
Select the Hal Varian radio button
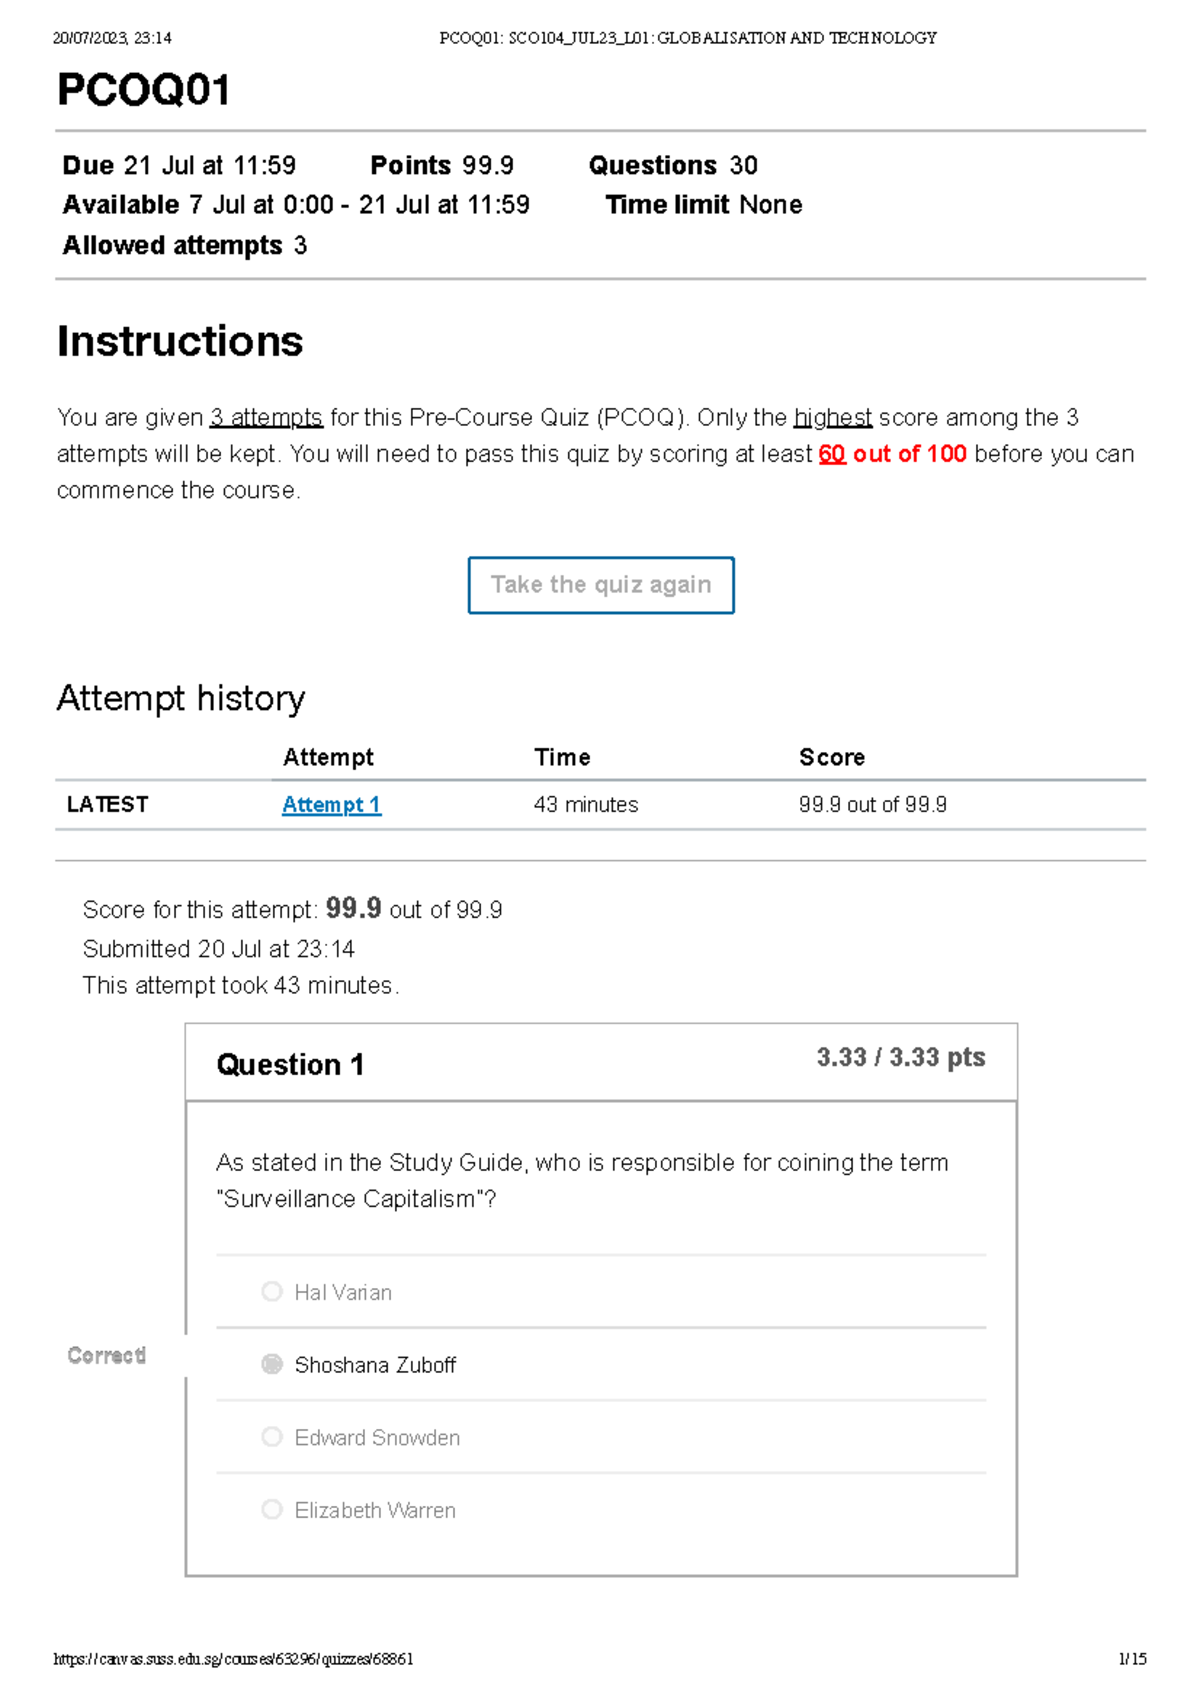point(272,1292)
